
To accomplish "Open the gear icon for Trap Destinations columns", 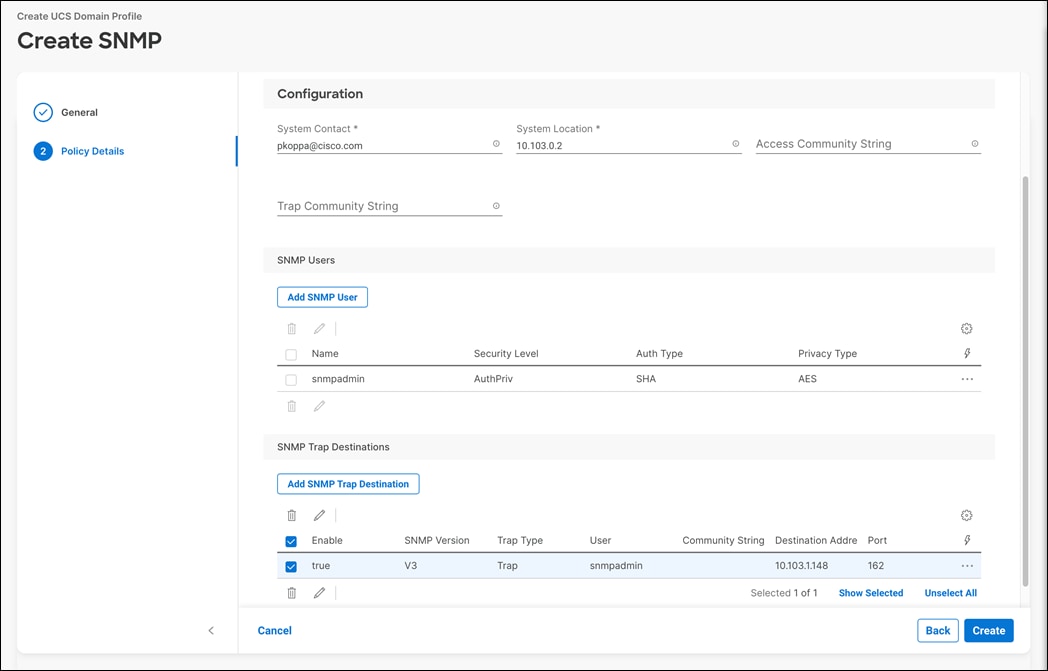I will click(966, 515).
